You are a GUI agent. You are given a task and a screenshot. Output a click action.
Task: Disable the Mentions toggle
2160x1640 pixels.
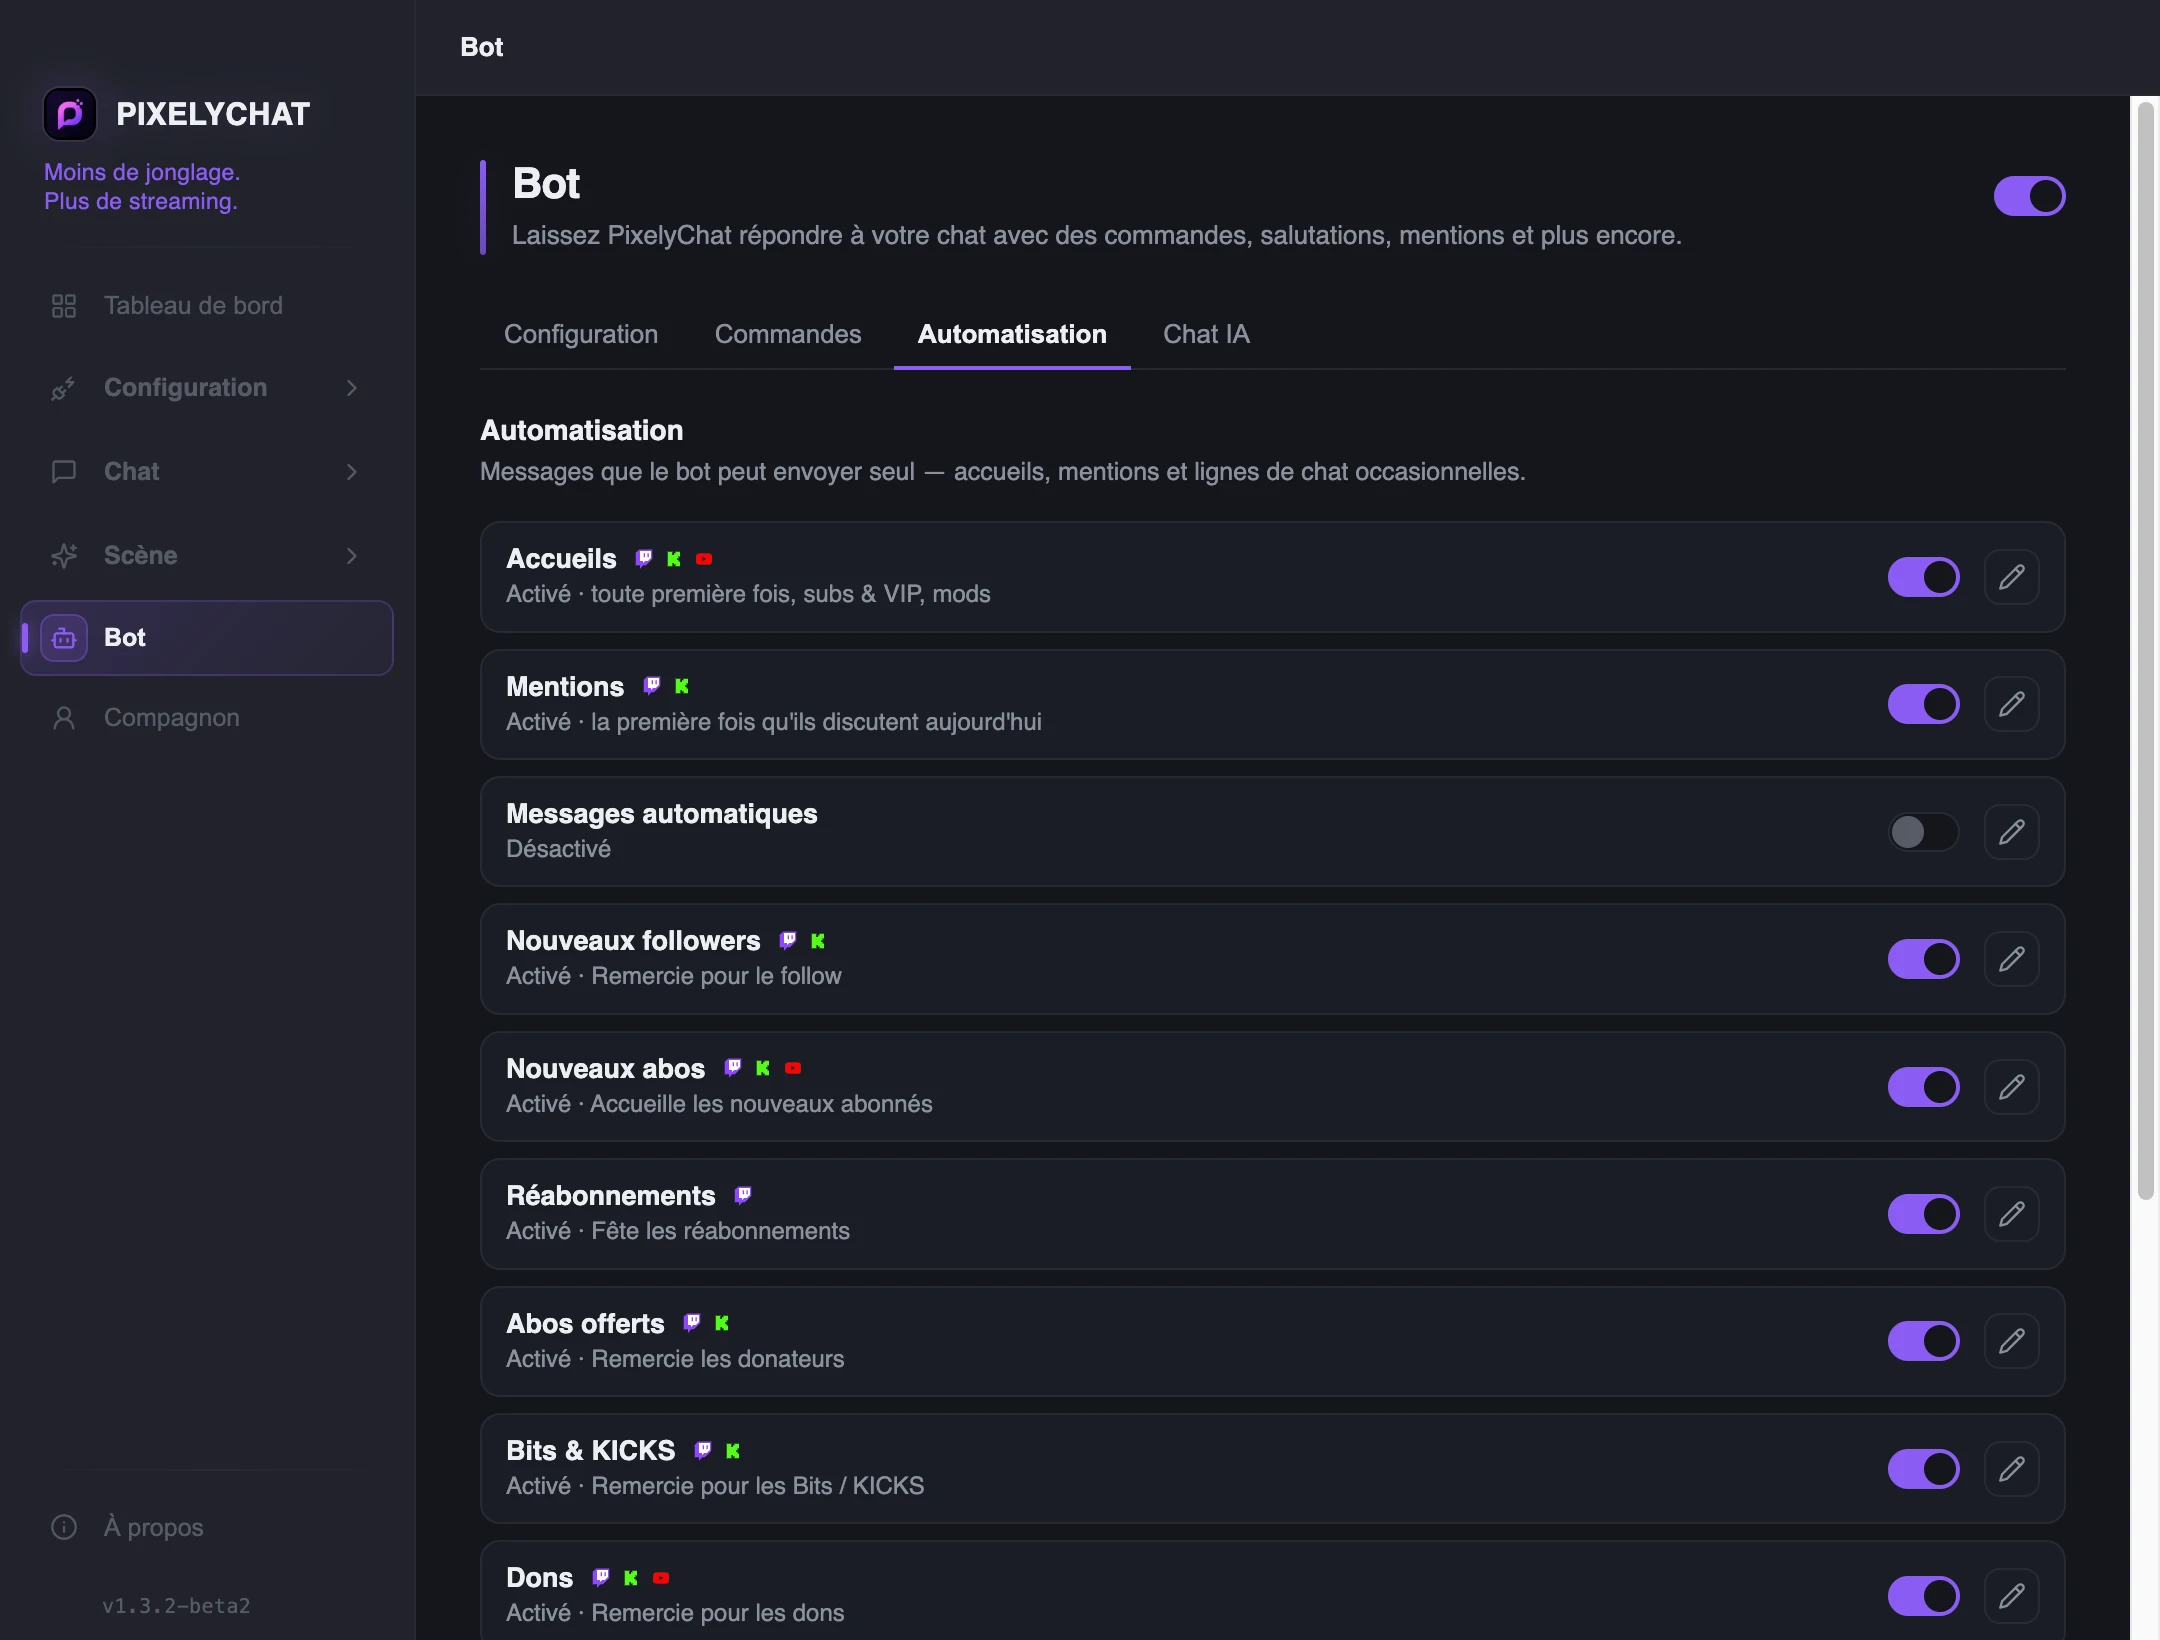point(1923,704)
